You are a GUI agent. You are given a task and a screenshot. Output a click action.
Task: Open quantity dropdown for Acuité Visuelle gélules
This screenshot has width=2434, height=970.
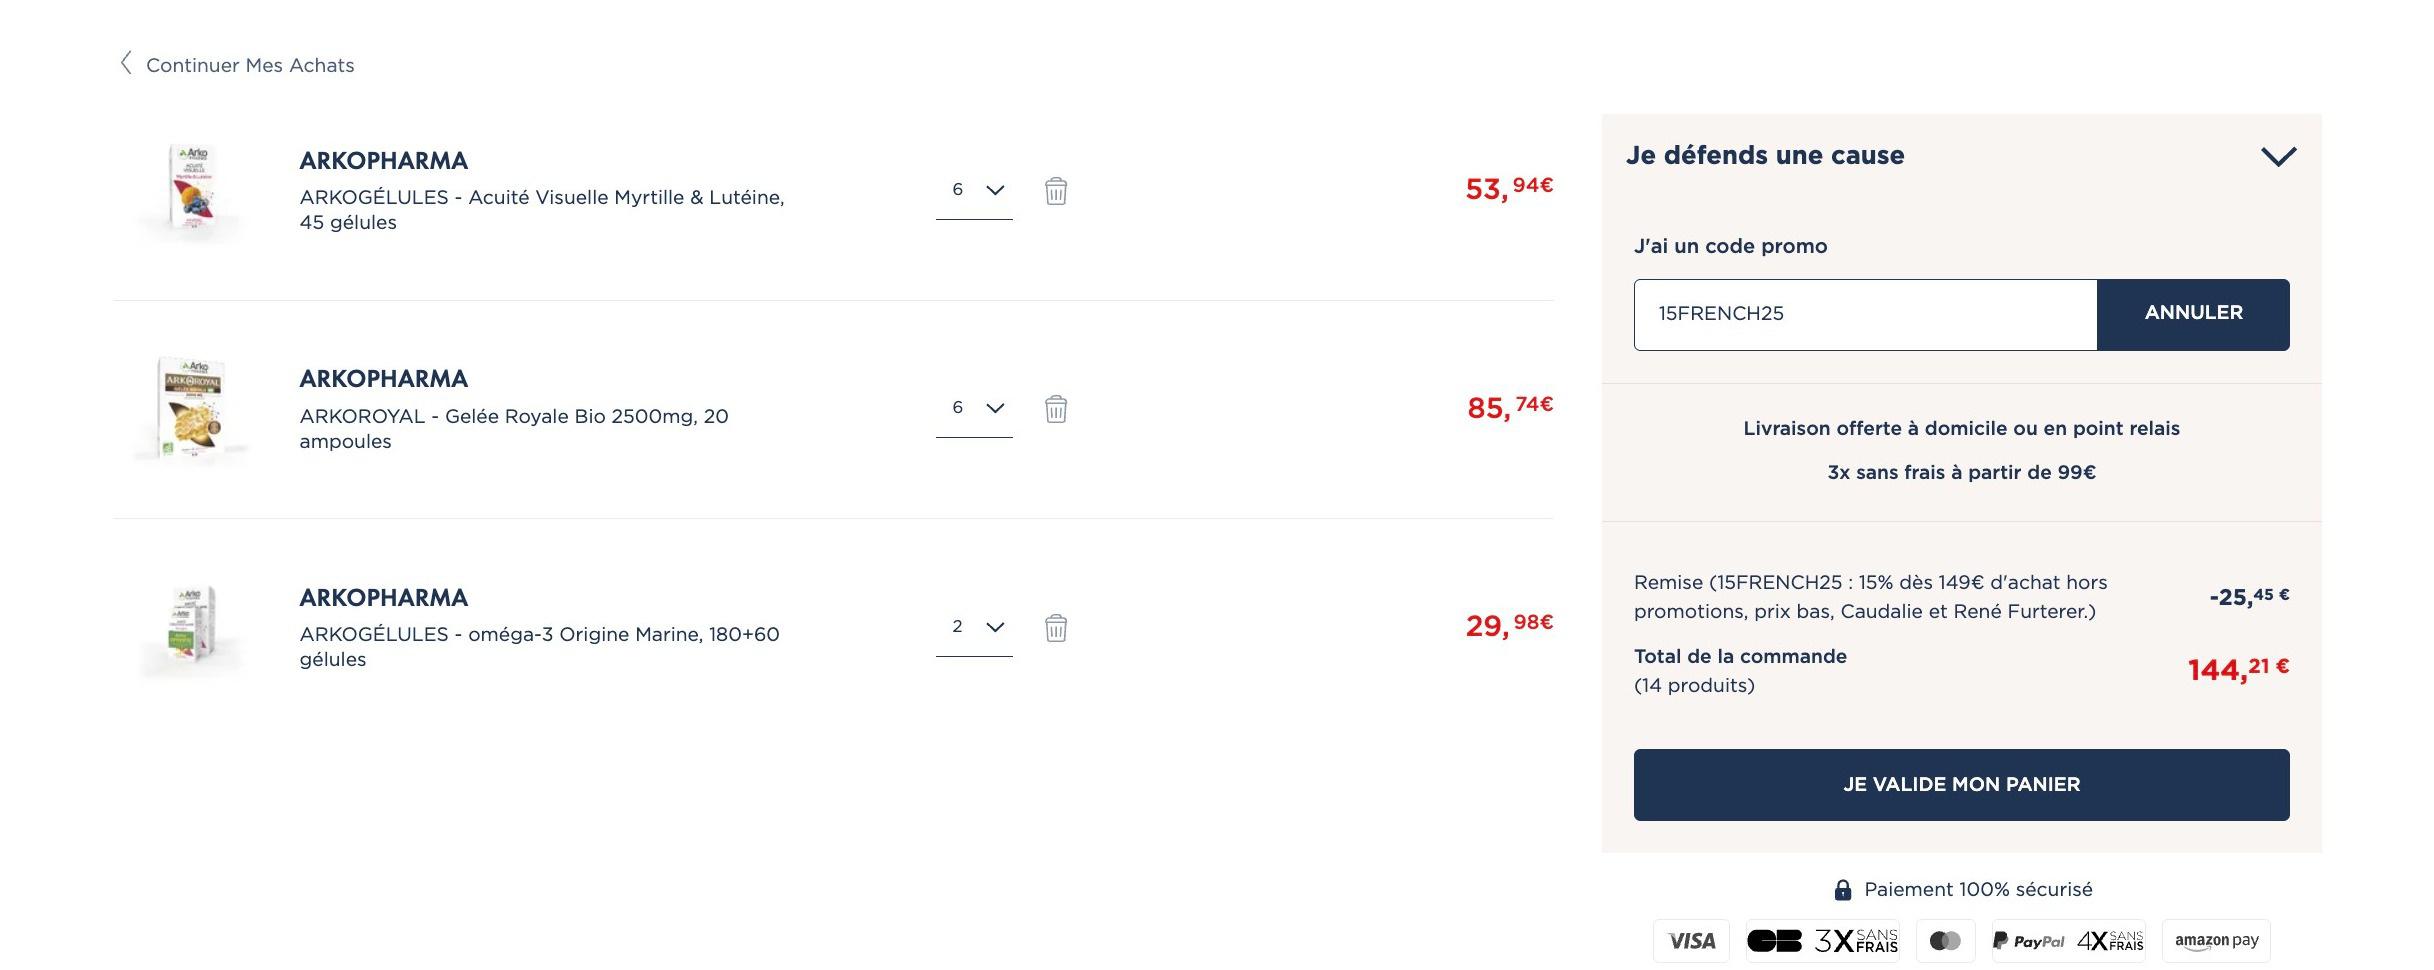(974, 190)
